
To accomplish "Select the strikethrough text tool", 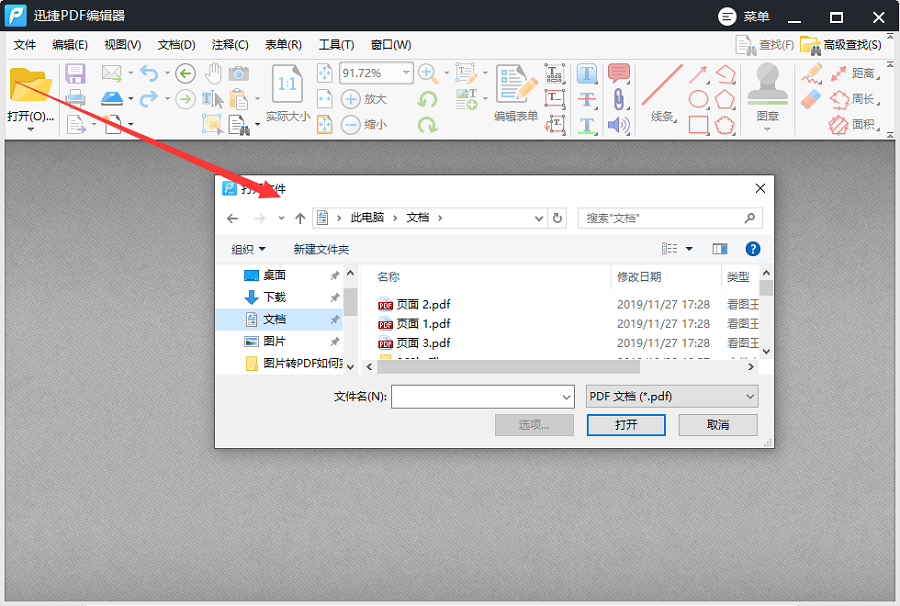I will tap(587, 99).
